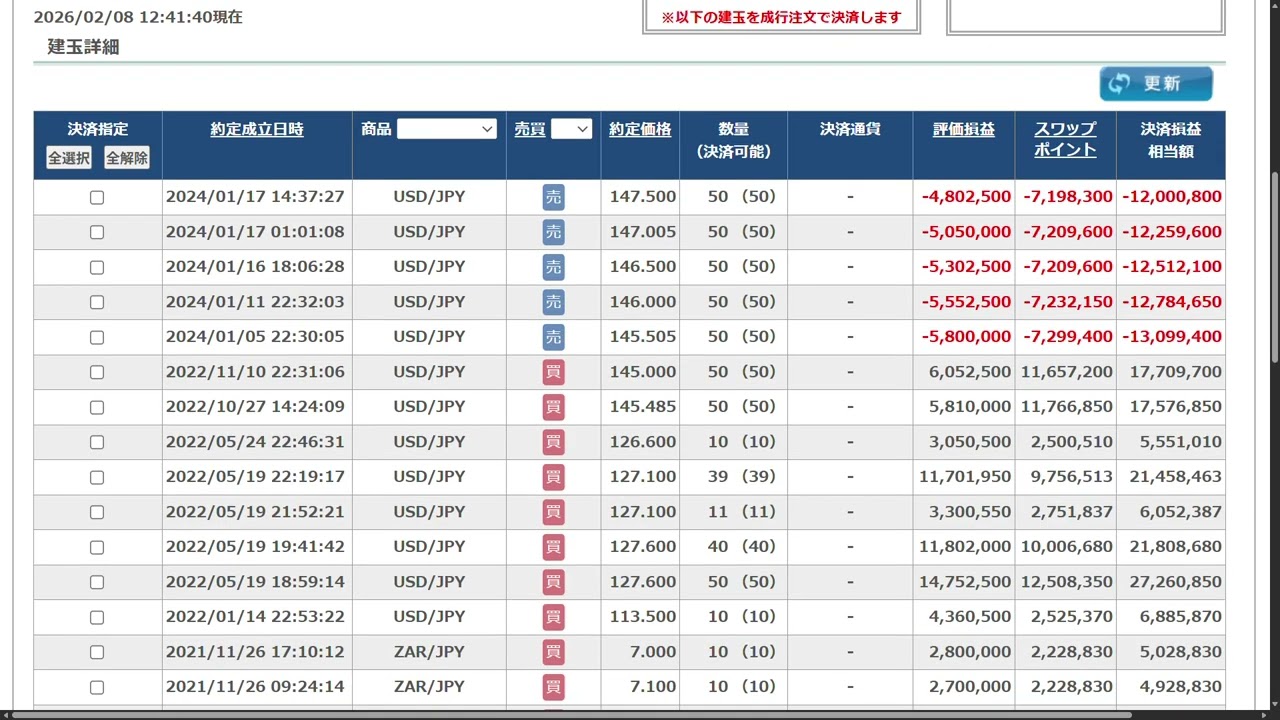Tick checkbox for 2022/11/10 22:31:06 row
This screenshot has width=1280, height=720.
(97, 372)
